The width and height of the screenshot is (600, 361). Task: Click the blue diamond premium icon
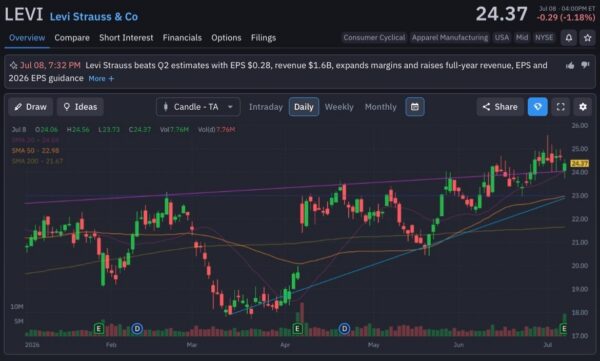(538, 107)
